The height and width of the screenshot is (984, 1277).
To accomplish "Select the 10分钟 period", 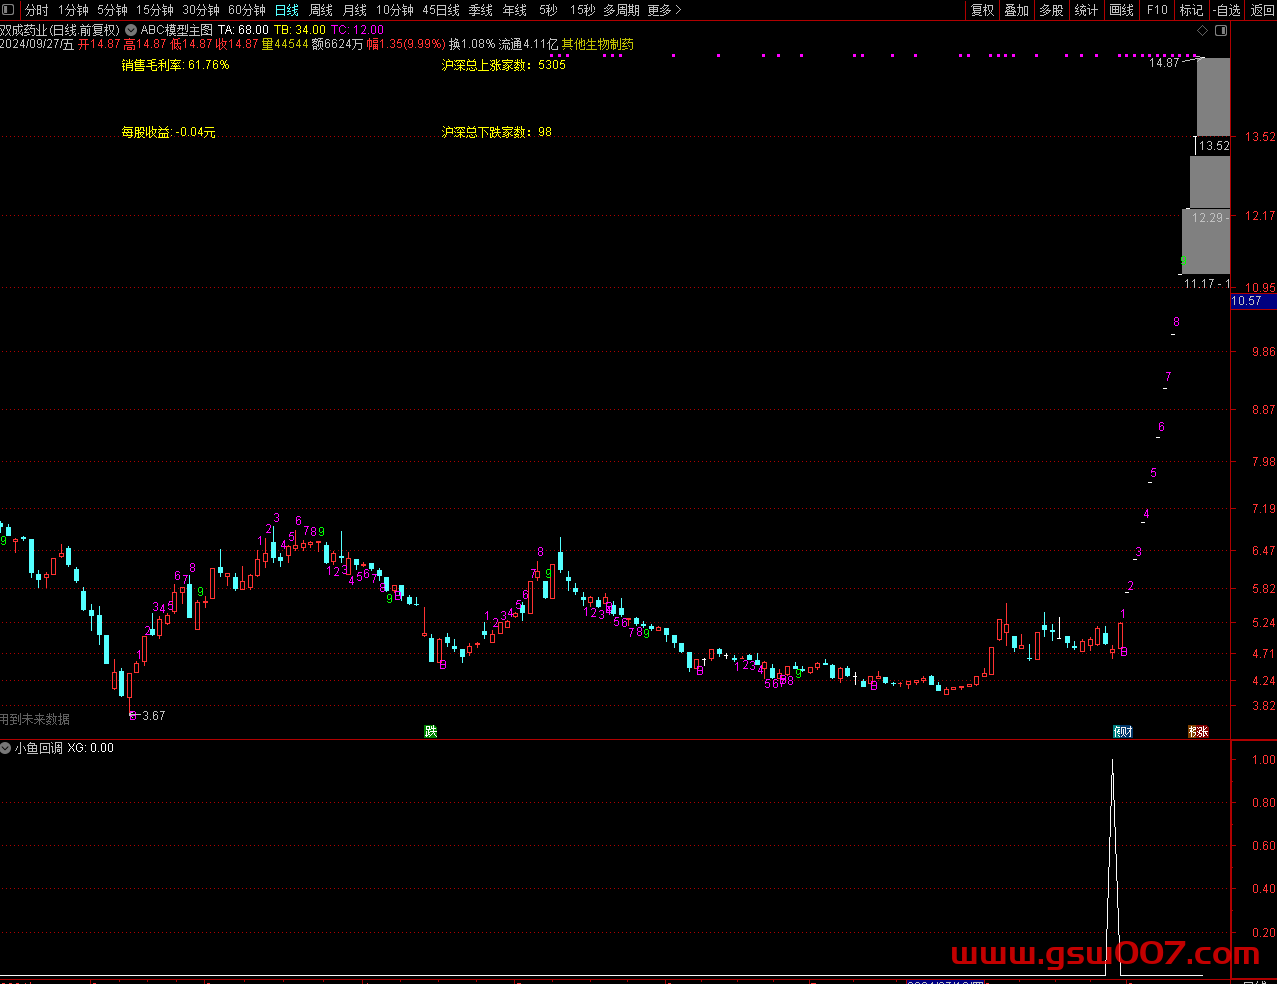I will coord(395,10).
